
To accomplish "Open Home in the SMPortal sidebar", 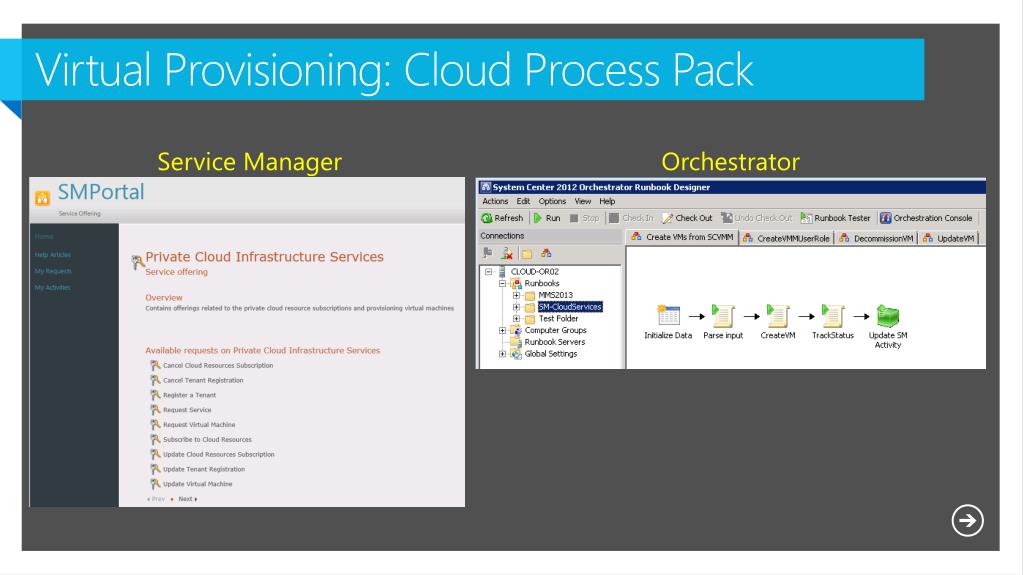I will tap(44, 236).
